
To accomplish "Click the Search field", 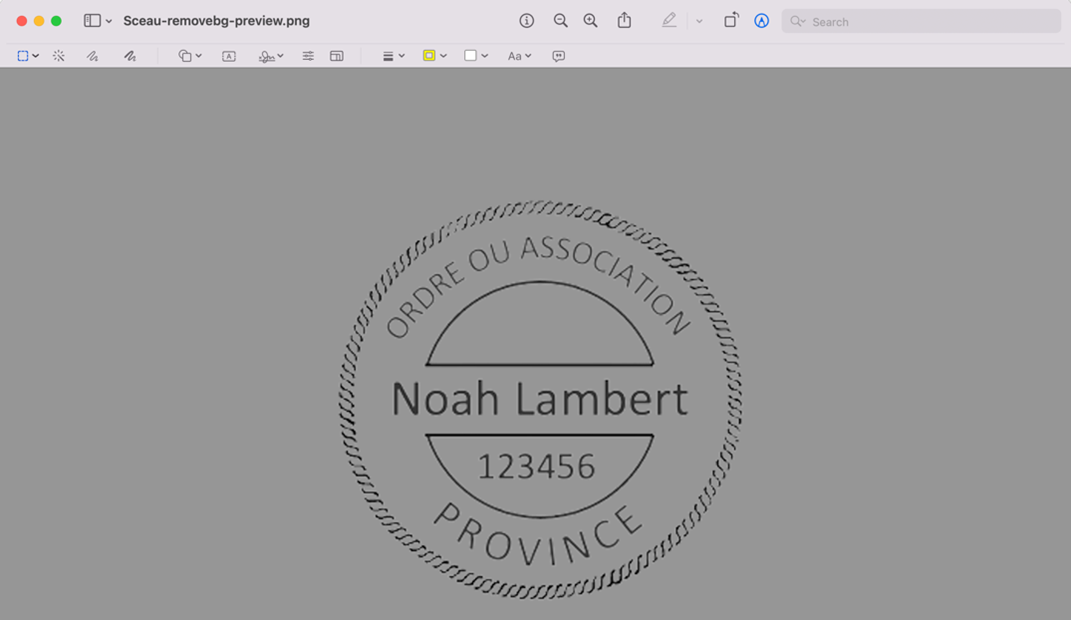I will 921,21.
